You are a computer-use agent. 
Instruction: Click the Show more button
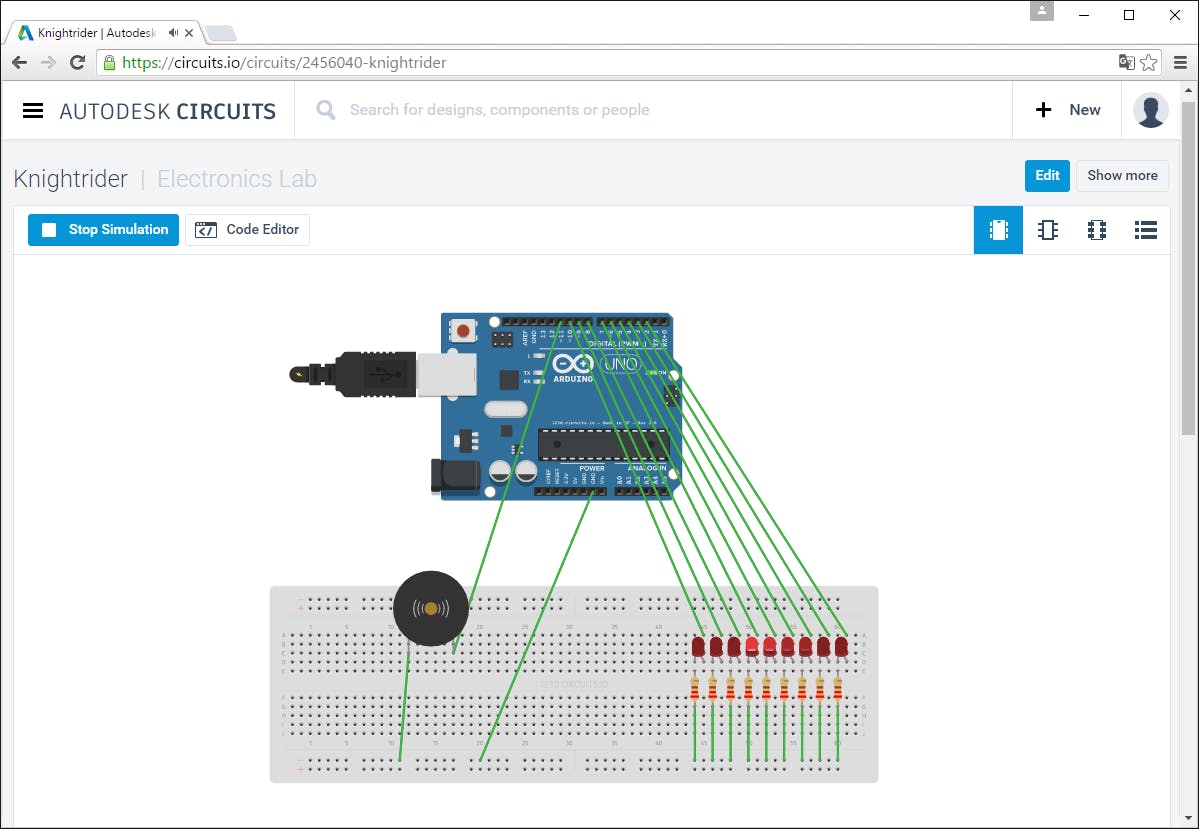click(1122, 176)
